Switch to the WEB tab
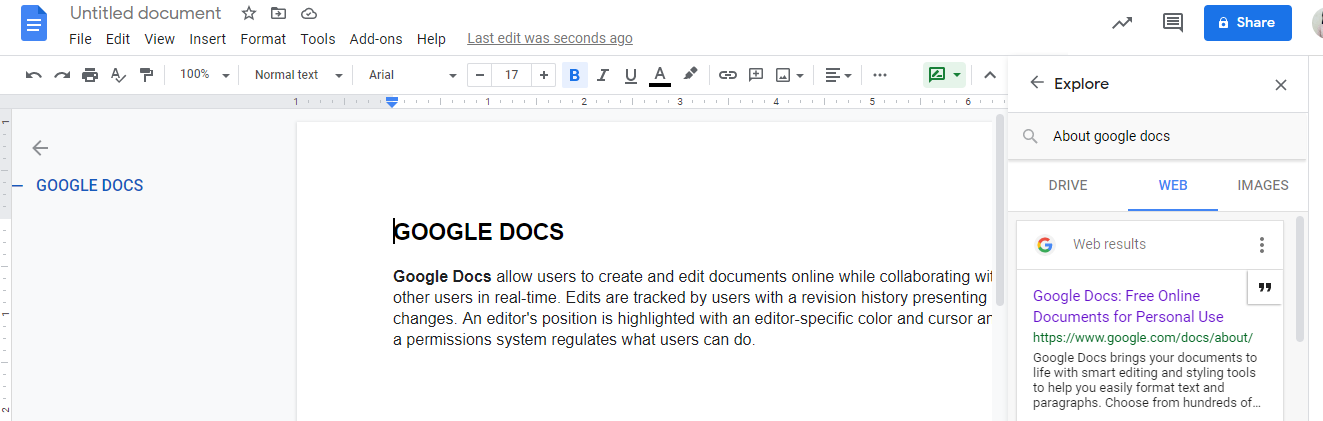 (x=1173, y=185)
